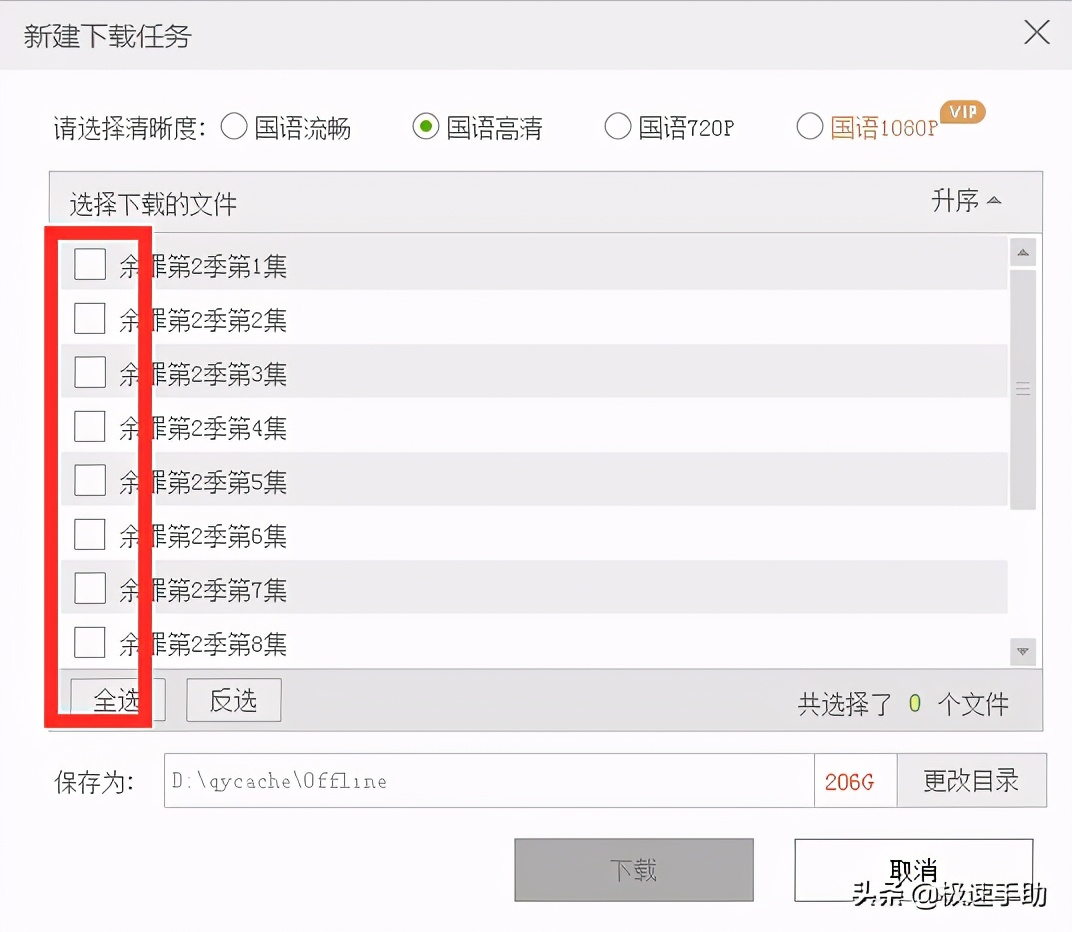
Task: Toggle the checkbox for 余罪第2季第6集
Action: [89, 534]
